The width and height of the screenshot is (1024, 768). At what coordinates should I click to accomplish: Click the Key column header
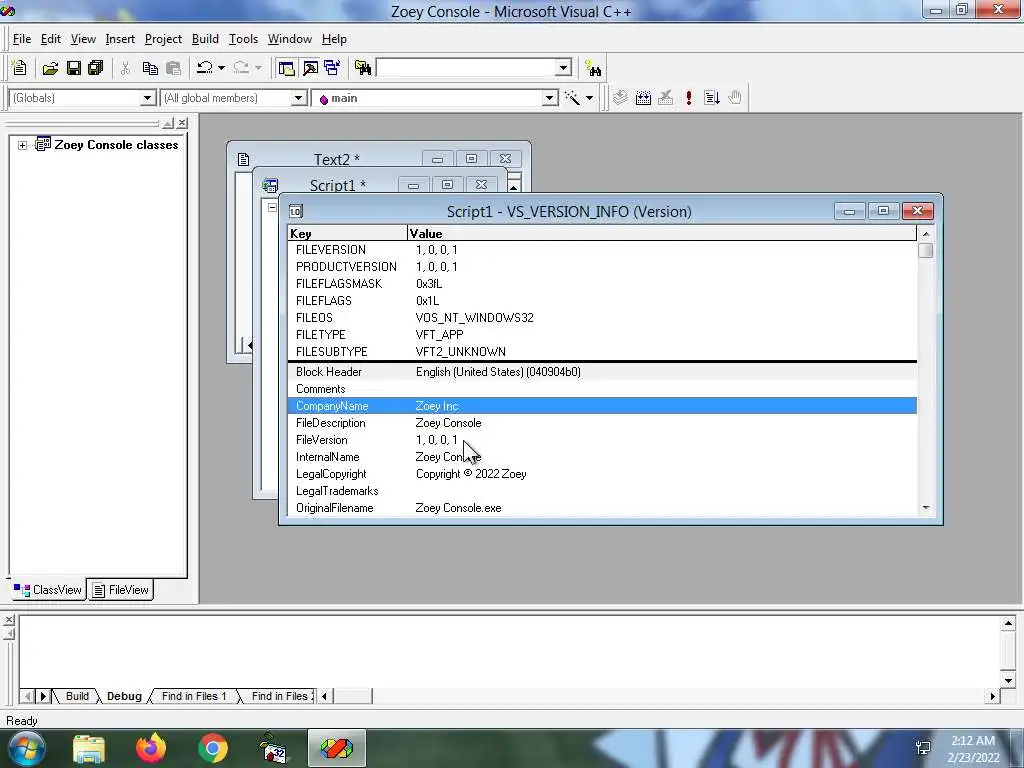pos(347,233)
